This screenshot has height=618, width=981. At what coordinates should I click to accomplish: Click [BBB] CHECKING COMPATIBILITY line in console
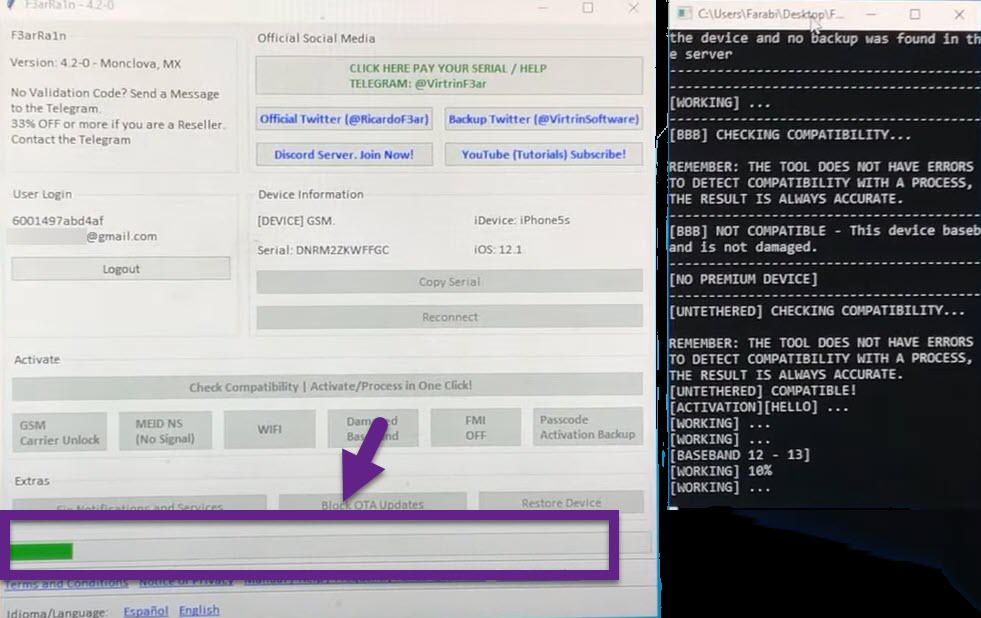click(x=790, y=135)
